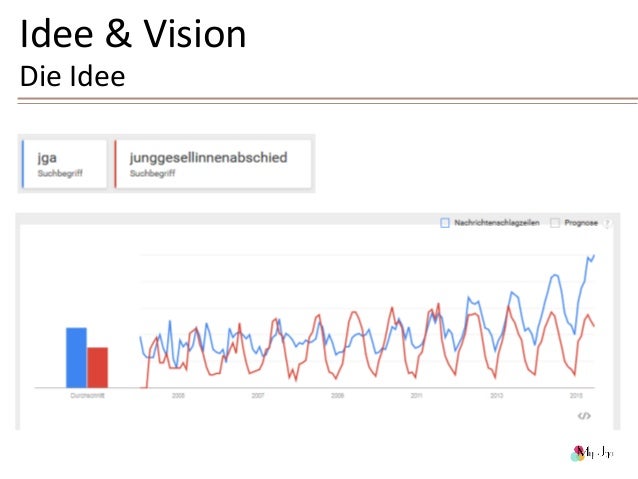This screenshot has height=479, width=638.
Task: Click the 2005 label on timeline axis
Action: 178,395
